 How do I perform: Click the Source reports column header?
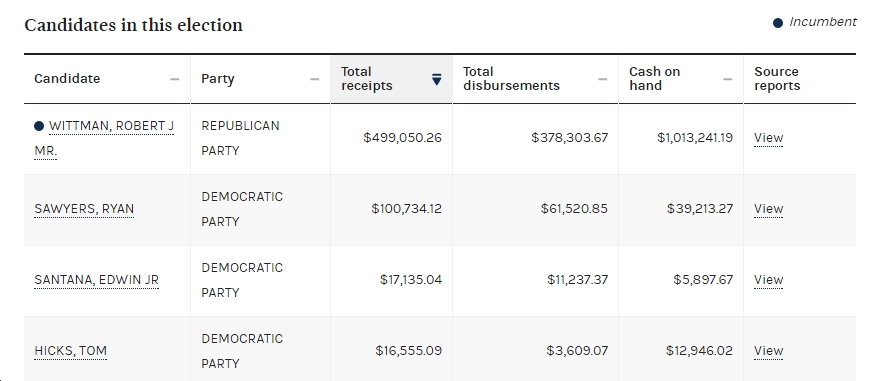click(800, 79)
